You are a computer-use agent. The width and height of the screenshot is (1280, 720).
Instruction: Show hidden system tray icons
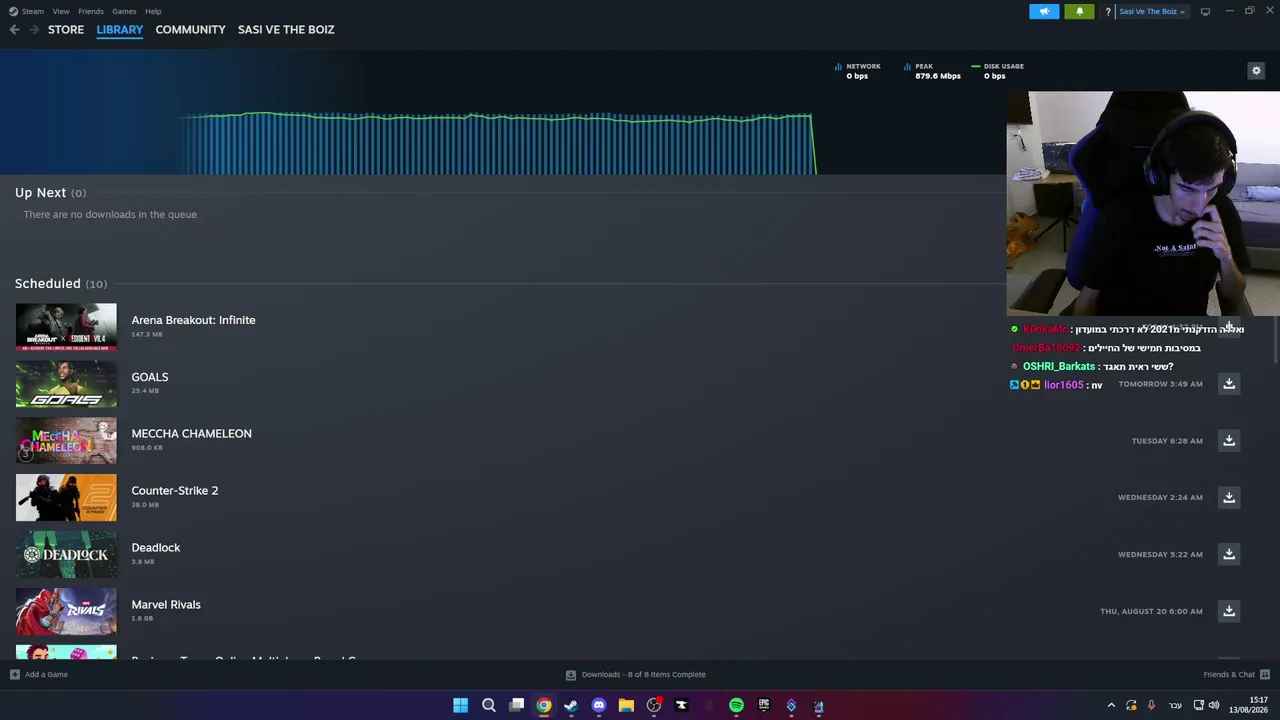click(x=1111, y=705)
